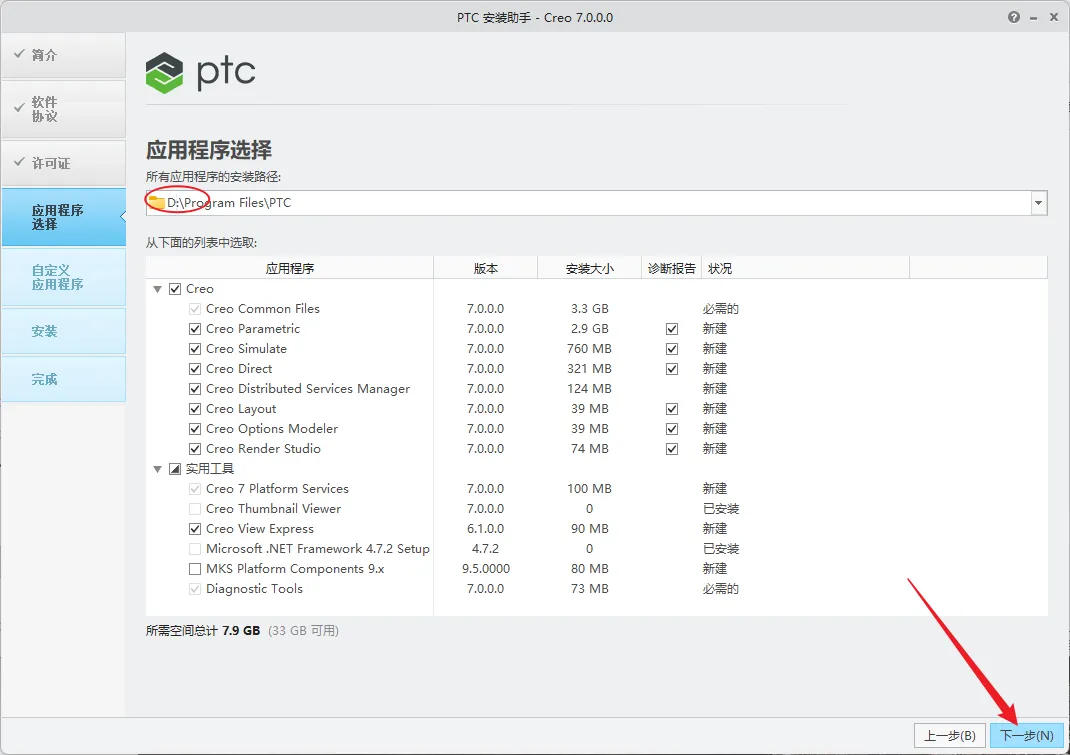This screenshot has width=1070, height=755.
Task: Open the 完成 step
Action: [63, 379]
